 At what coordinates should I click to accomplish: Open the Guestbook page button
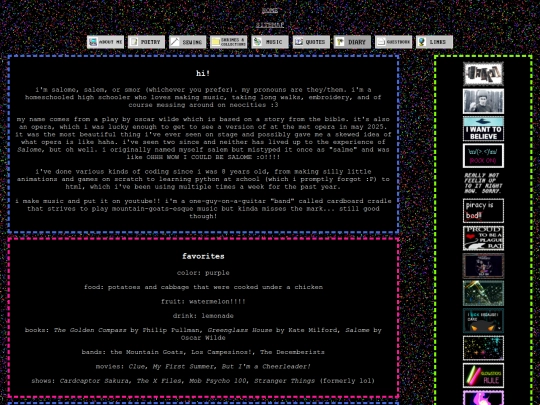click(x=393, y=42)
